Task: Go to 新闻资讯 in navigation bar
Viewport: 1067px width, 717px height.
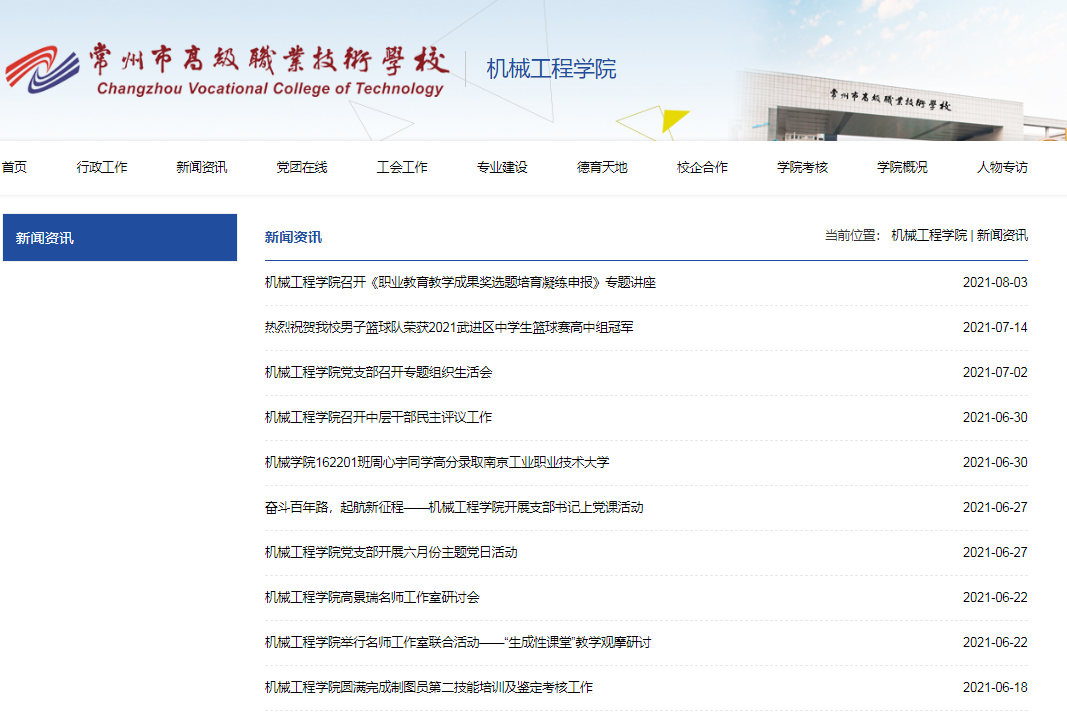Action: pyautogui.click(x=202, y=167)
